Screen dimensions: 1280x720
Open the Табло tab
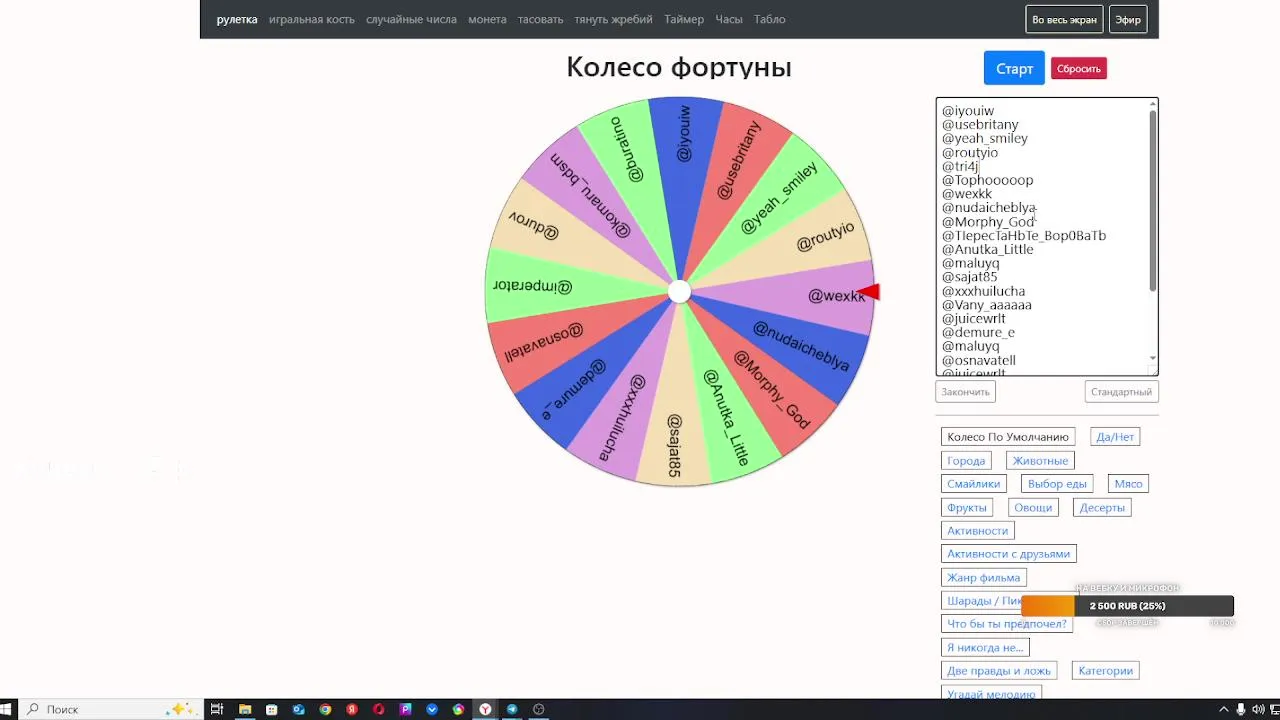[x=769, y=19]
